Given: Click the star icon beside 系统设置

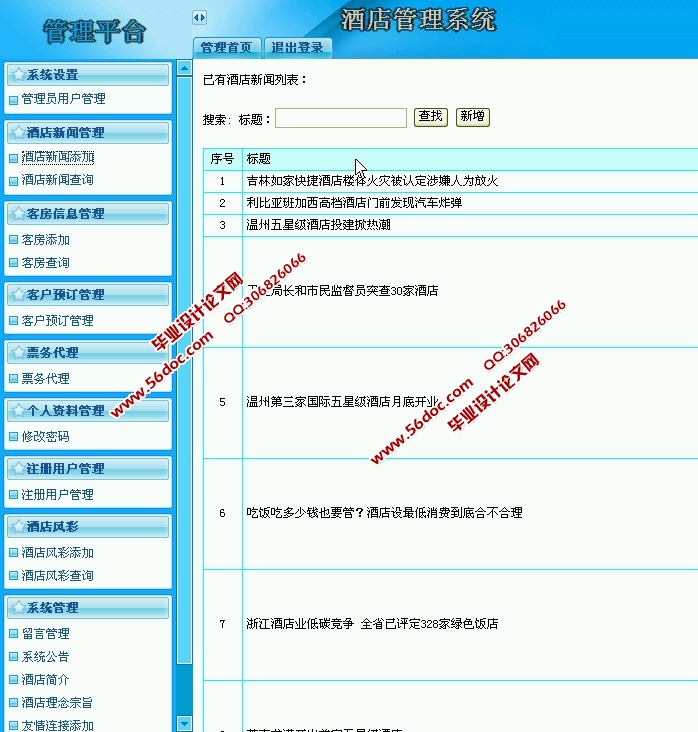Looking at the screenshot, I should tap(16, 75).
